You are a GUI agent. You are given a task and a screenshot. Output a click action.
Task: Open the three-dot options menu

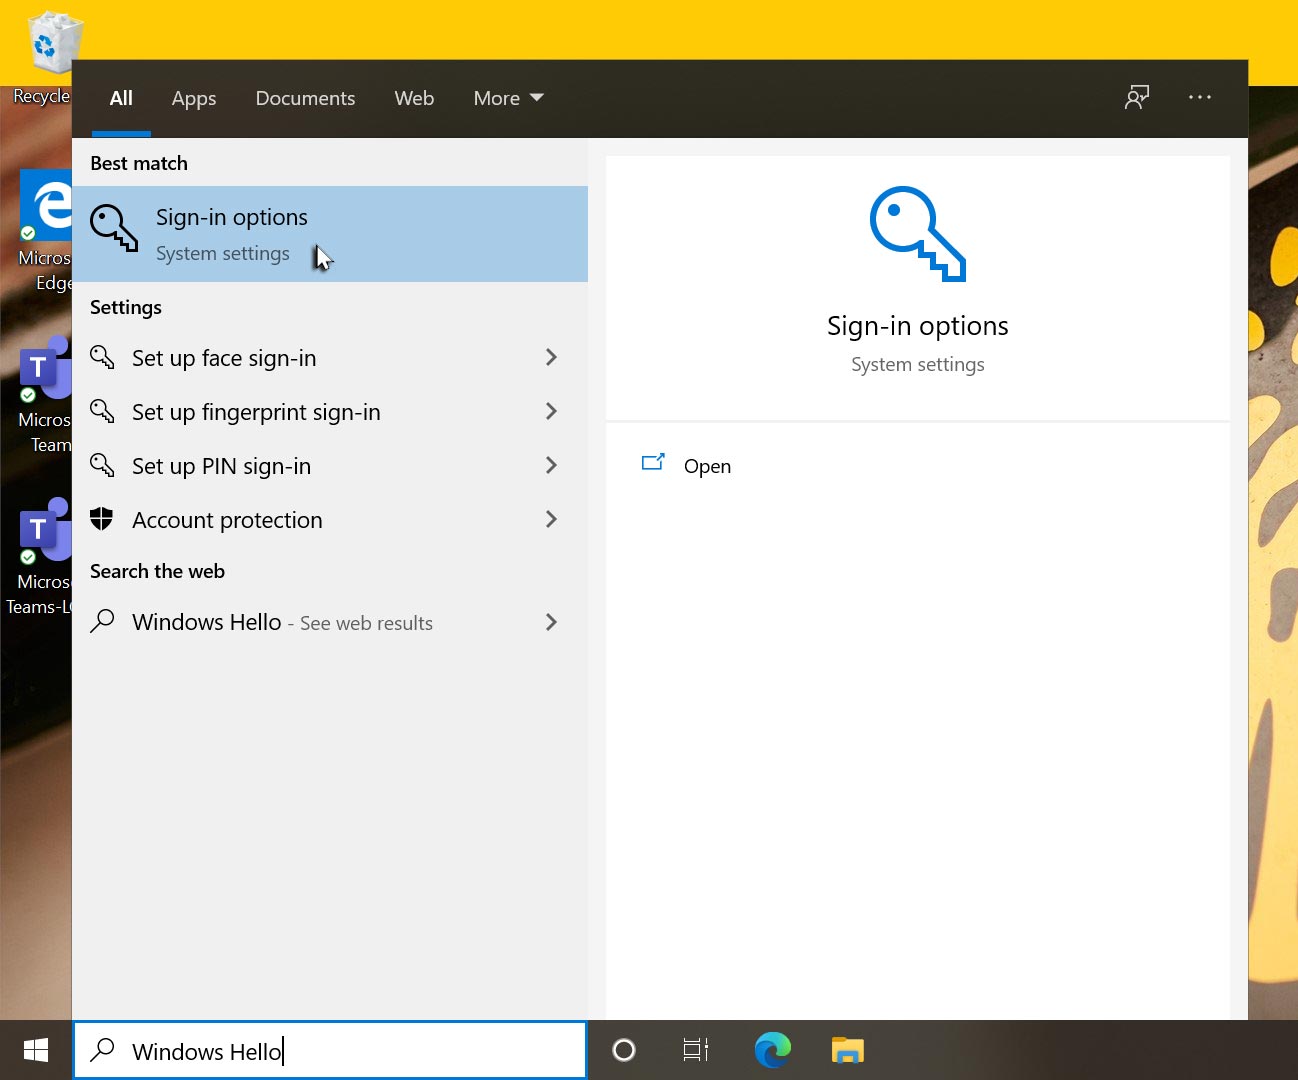(x=1200, y=97)
